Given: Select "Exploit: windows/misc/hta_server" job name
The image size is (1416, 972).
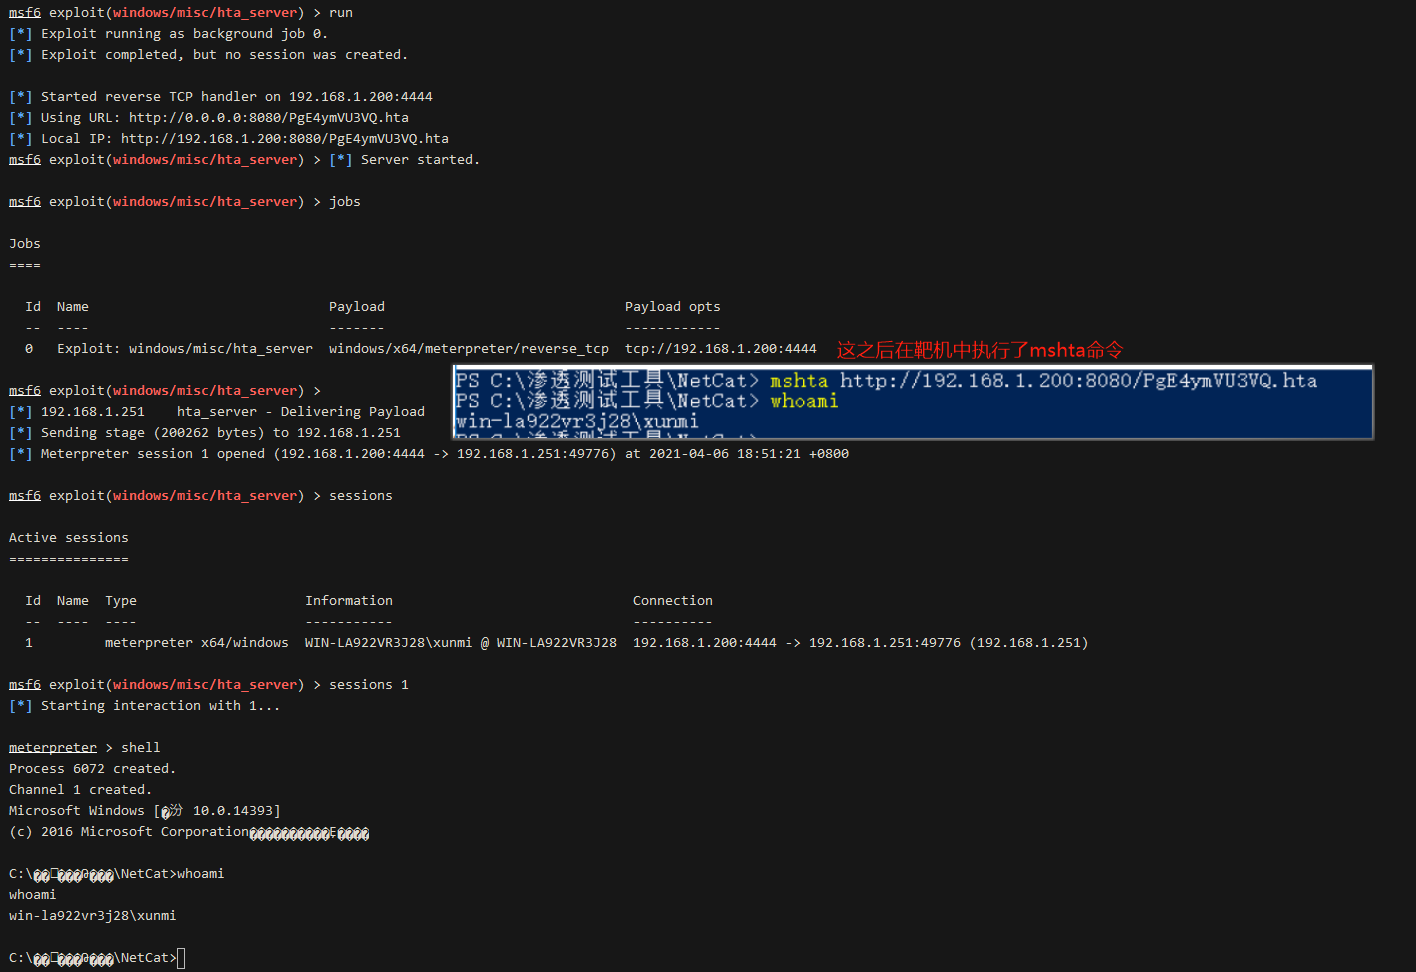Looking at the screenshot, I should coord(185,349).
